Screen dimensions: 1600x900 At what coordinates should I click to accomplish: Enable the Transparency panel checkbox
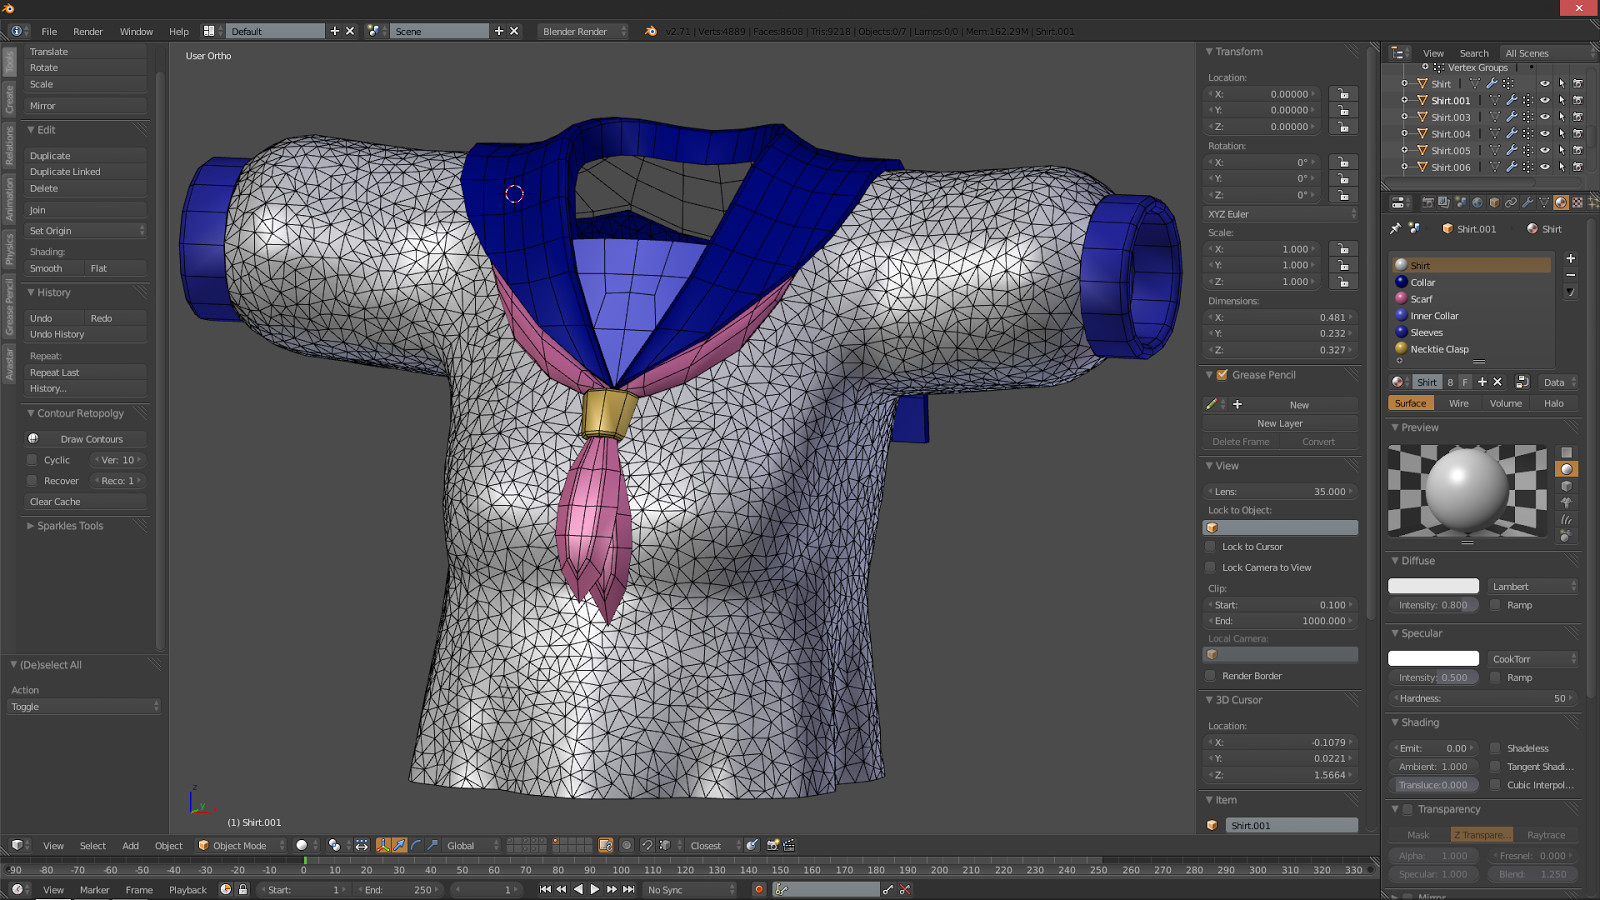coord(1408,809)
